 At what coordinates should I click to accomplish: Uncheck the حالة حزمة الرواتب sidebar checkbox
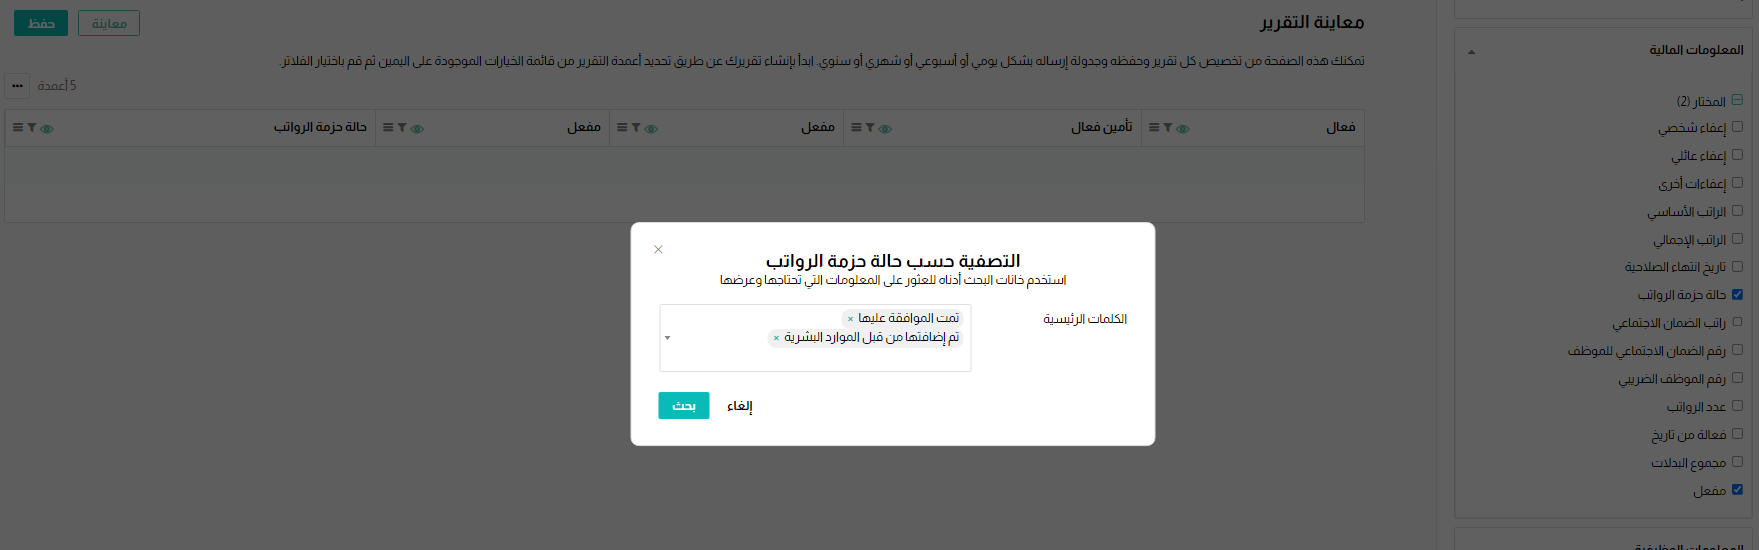click(x=1737, y=294)
